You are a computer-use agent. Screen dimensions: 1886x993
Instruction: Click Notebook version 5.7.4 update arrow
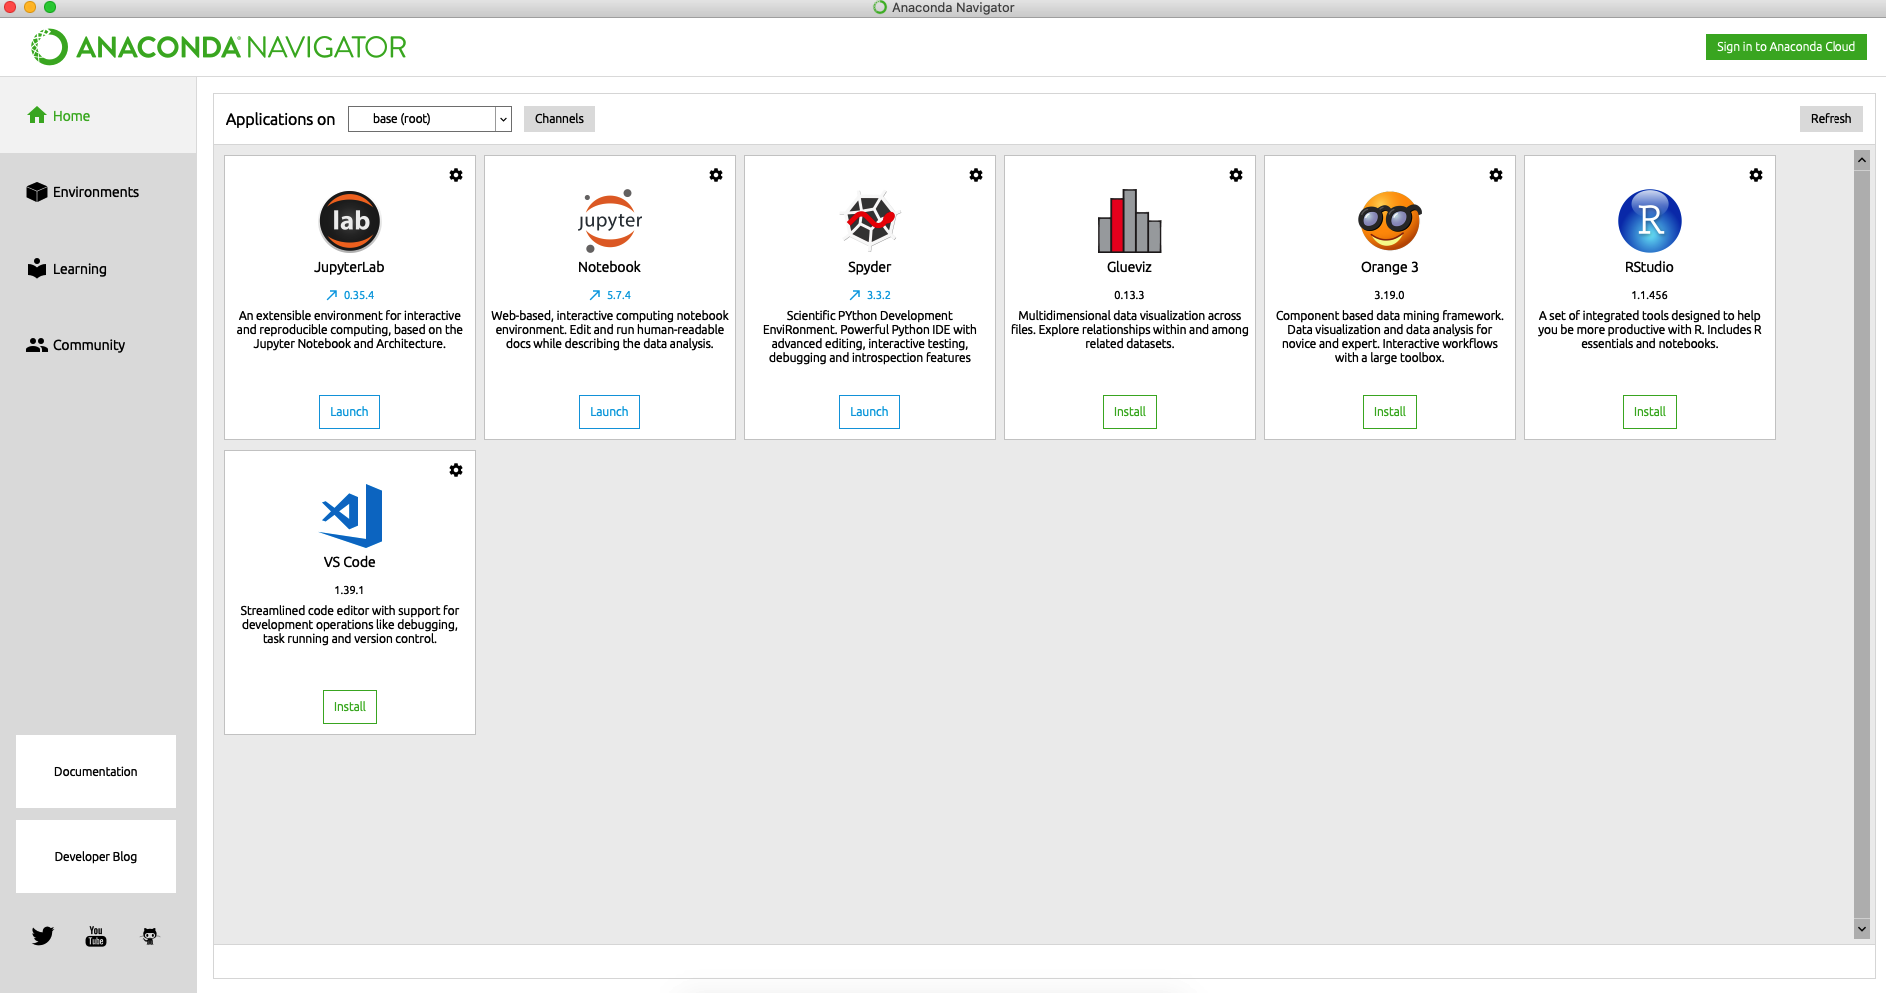coord(595,295)
